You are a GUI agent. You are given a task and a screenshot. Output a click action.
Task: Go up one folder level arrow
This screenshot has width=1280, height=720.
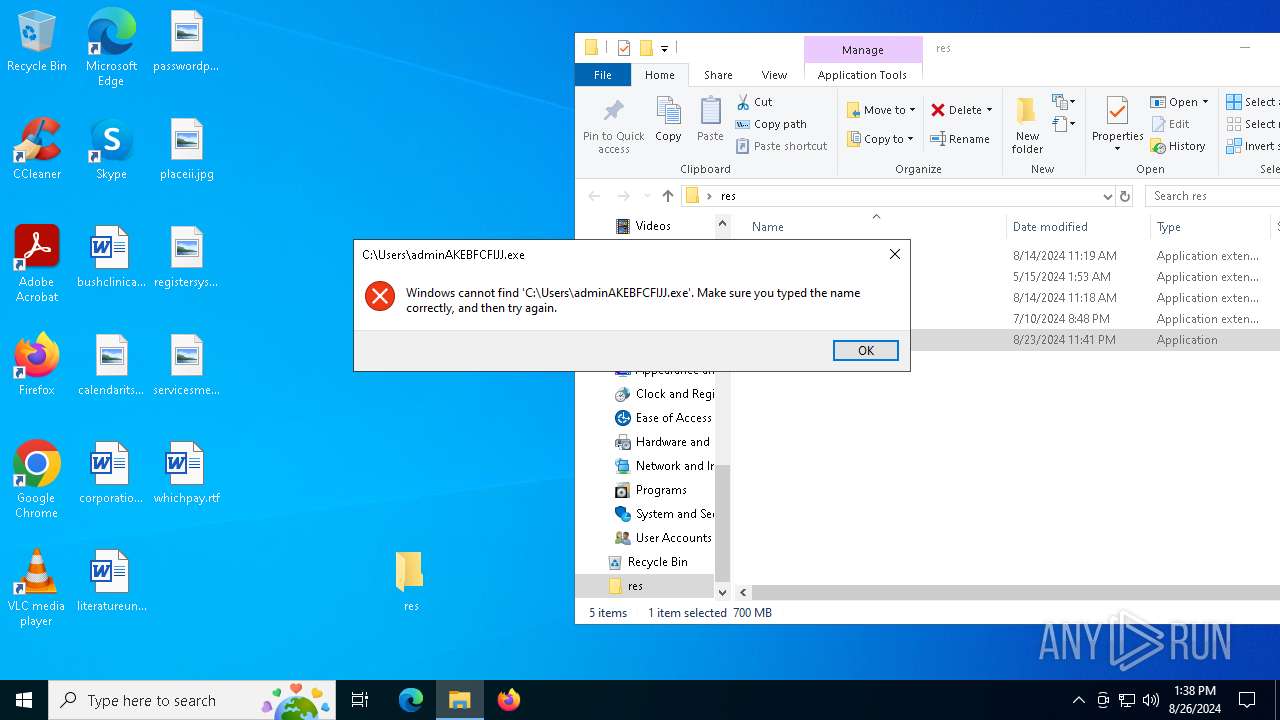(x=668, y=196)
